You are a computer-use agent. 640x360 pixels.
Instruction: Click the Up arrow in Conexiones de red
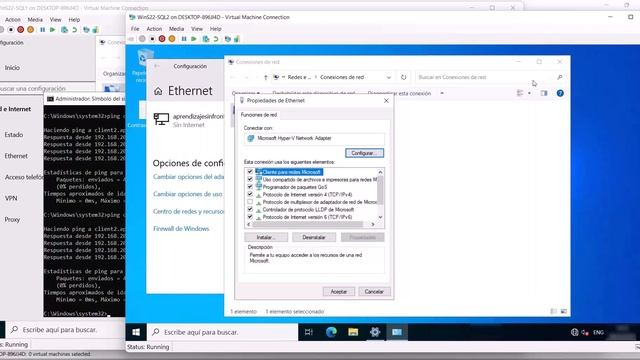click(266, 77)
